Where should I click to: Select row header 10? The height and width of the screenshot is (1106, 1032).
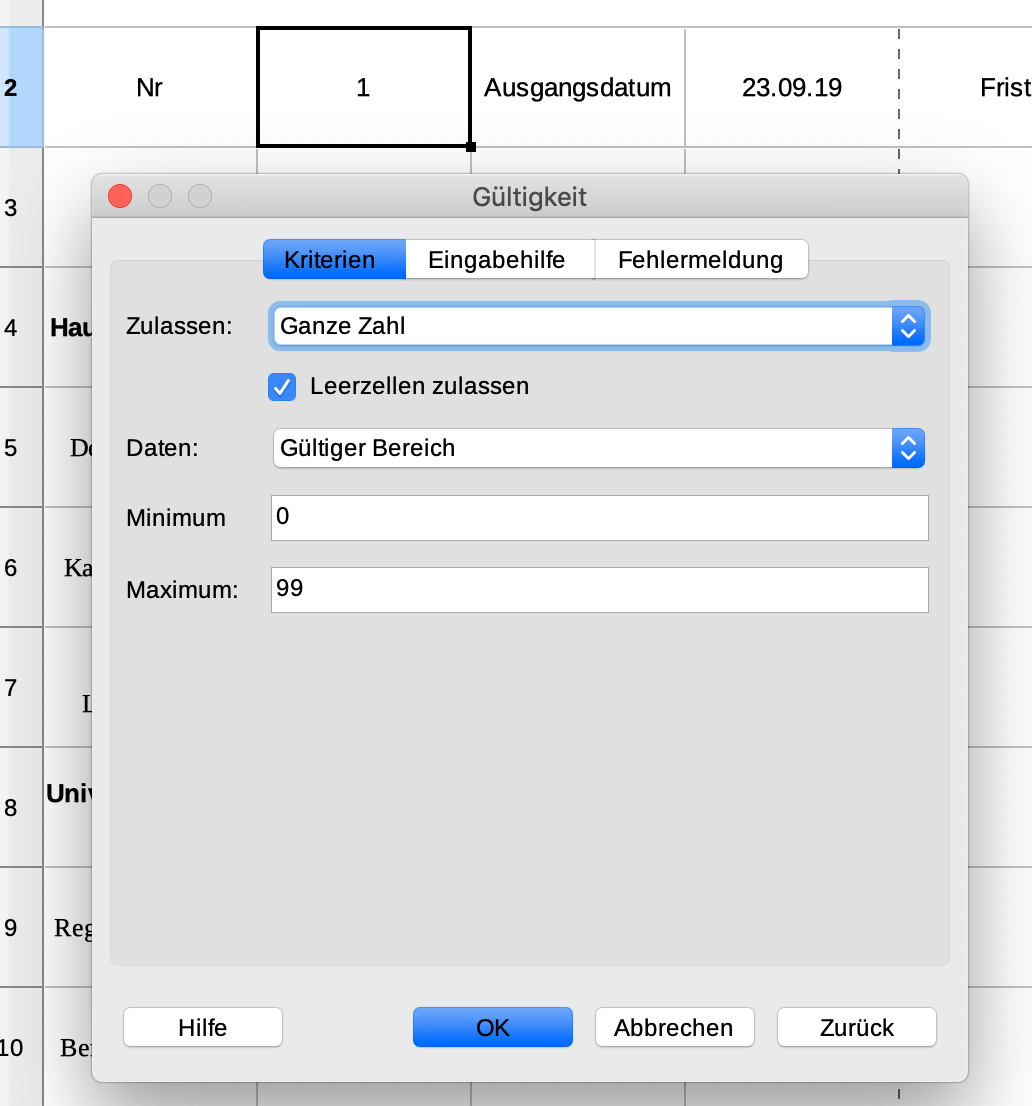pyautogui.click(x=21, y=1047)
